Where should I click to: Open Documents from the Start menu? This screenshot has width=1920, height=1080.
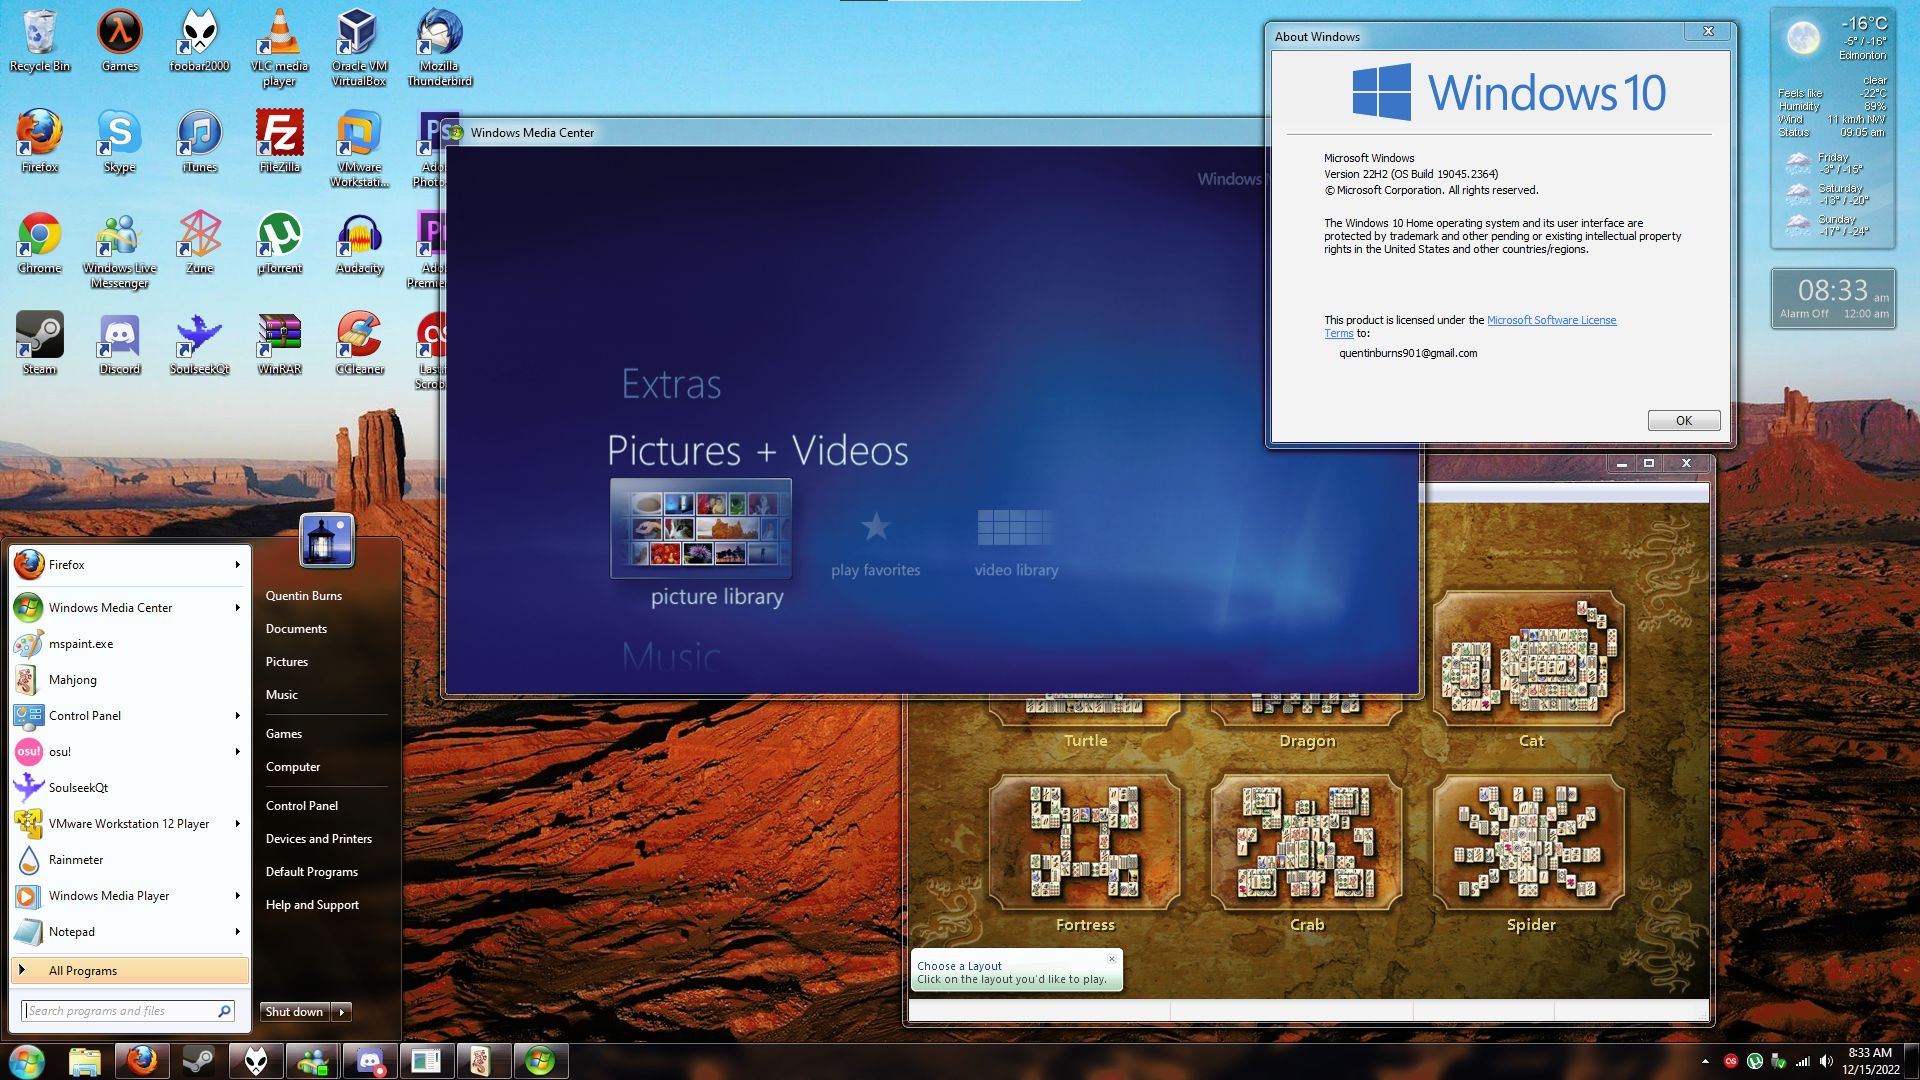pos(296,628)
